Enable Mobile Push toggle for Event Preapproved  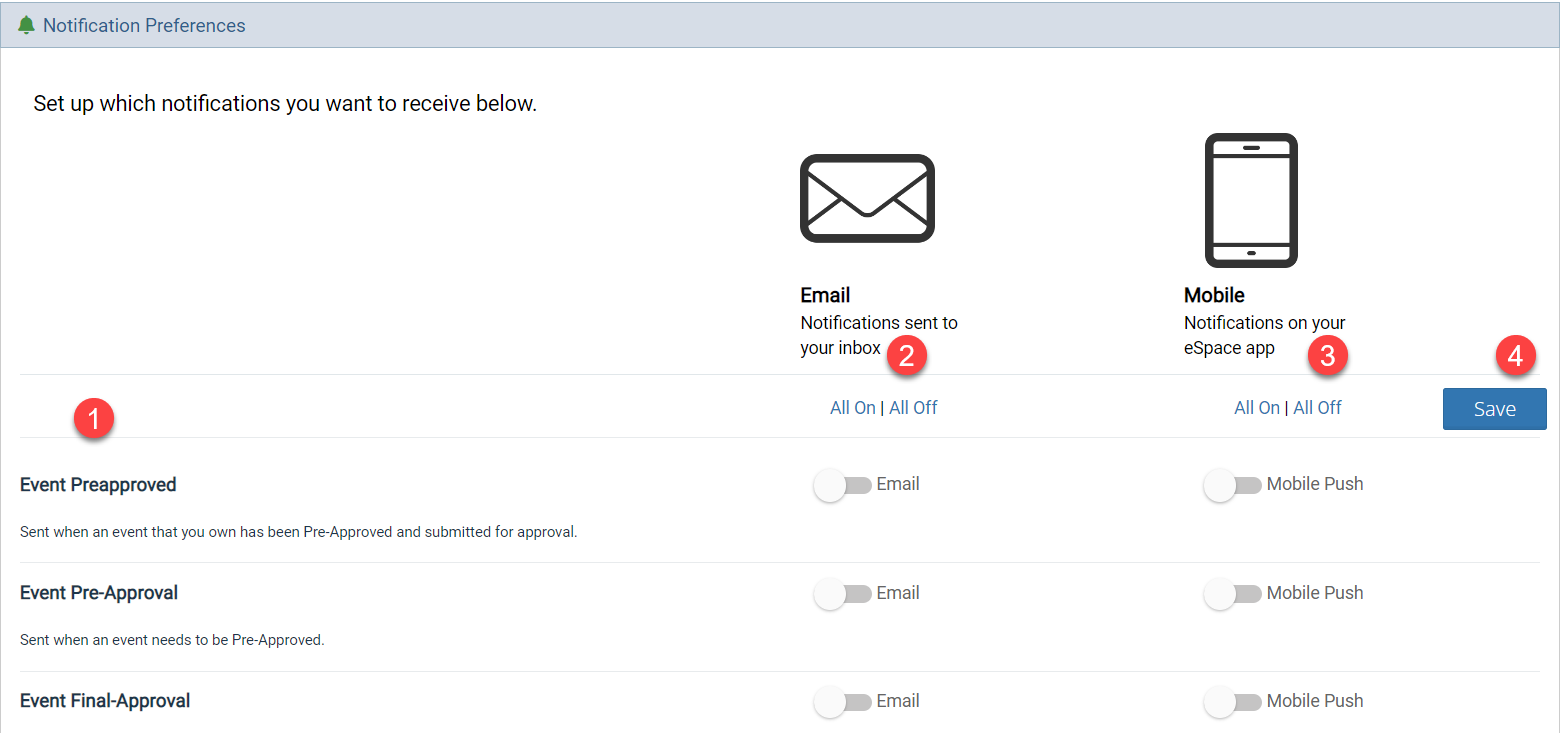[x=1232, y=486]
